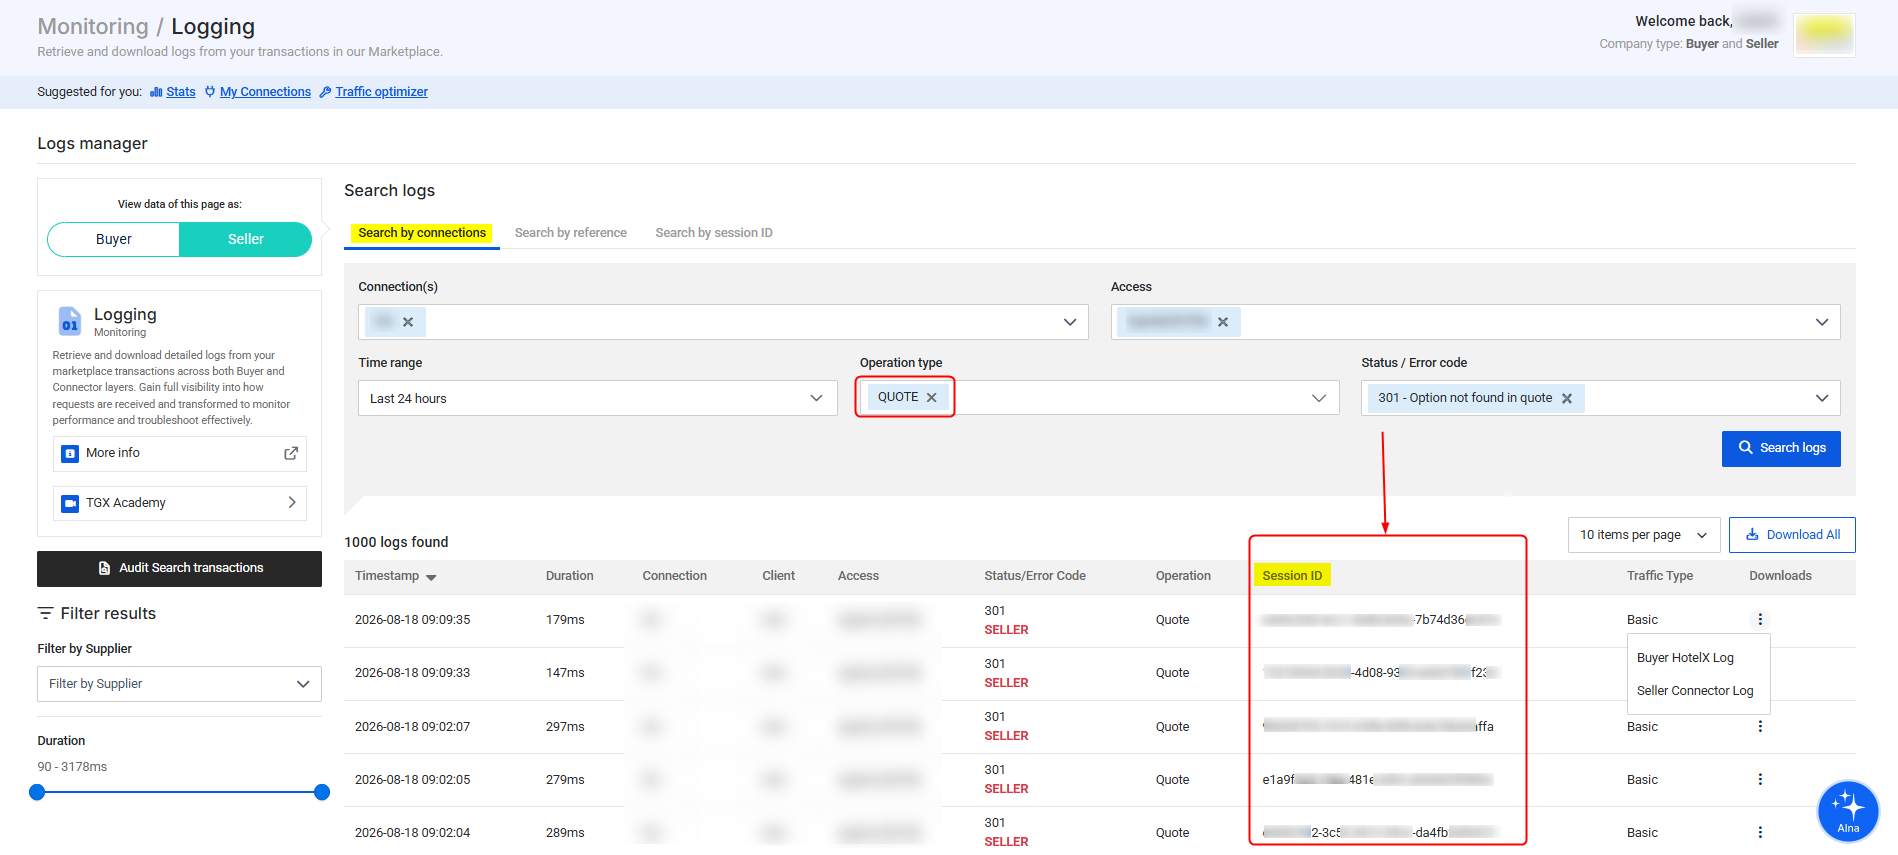
Task: Remove the selected access tag
Action: coord(1223,322)
